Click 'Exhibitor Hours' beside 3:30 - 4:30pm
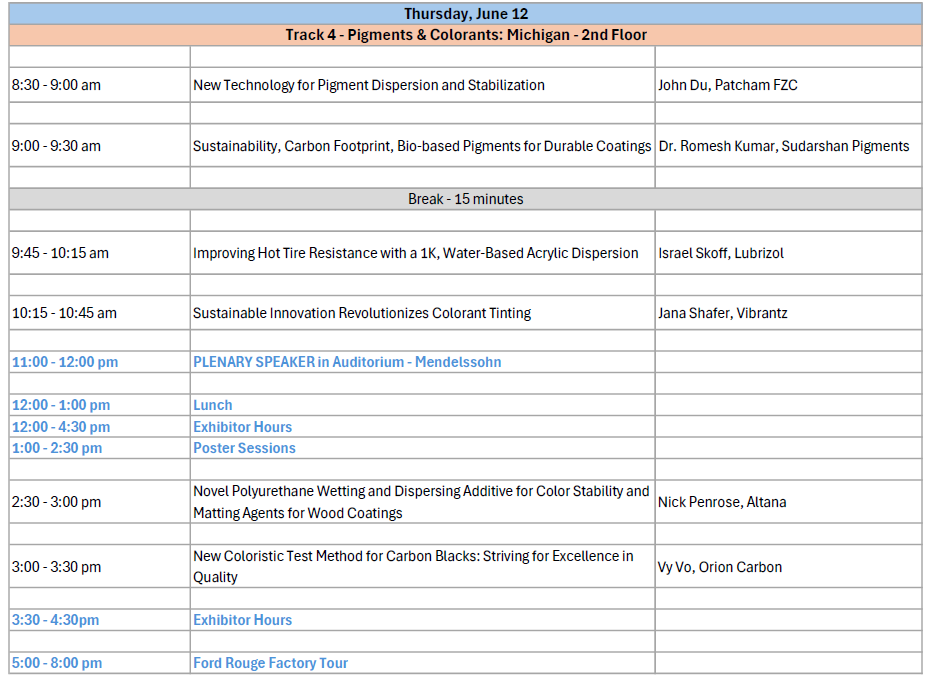The width and height of the screenshot is (932, 698). tap(243, 620)
